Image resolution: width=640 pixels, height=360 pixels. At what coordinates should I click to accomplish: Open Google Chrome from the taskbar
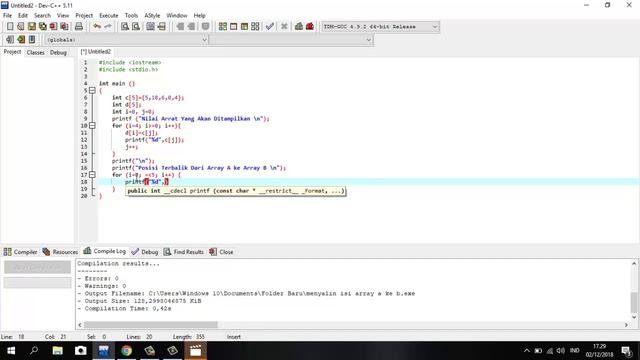pos(127,351)
